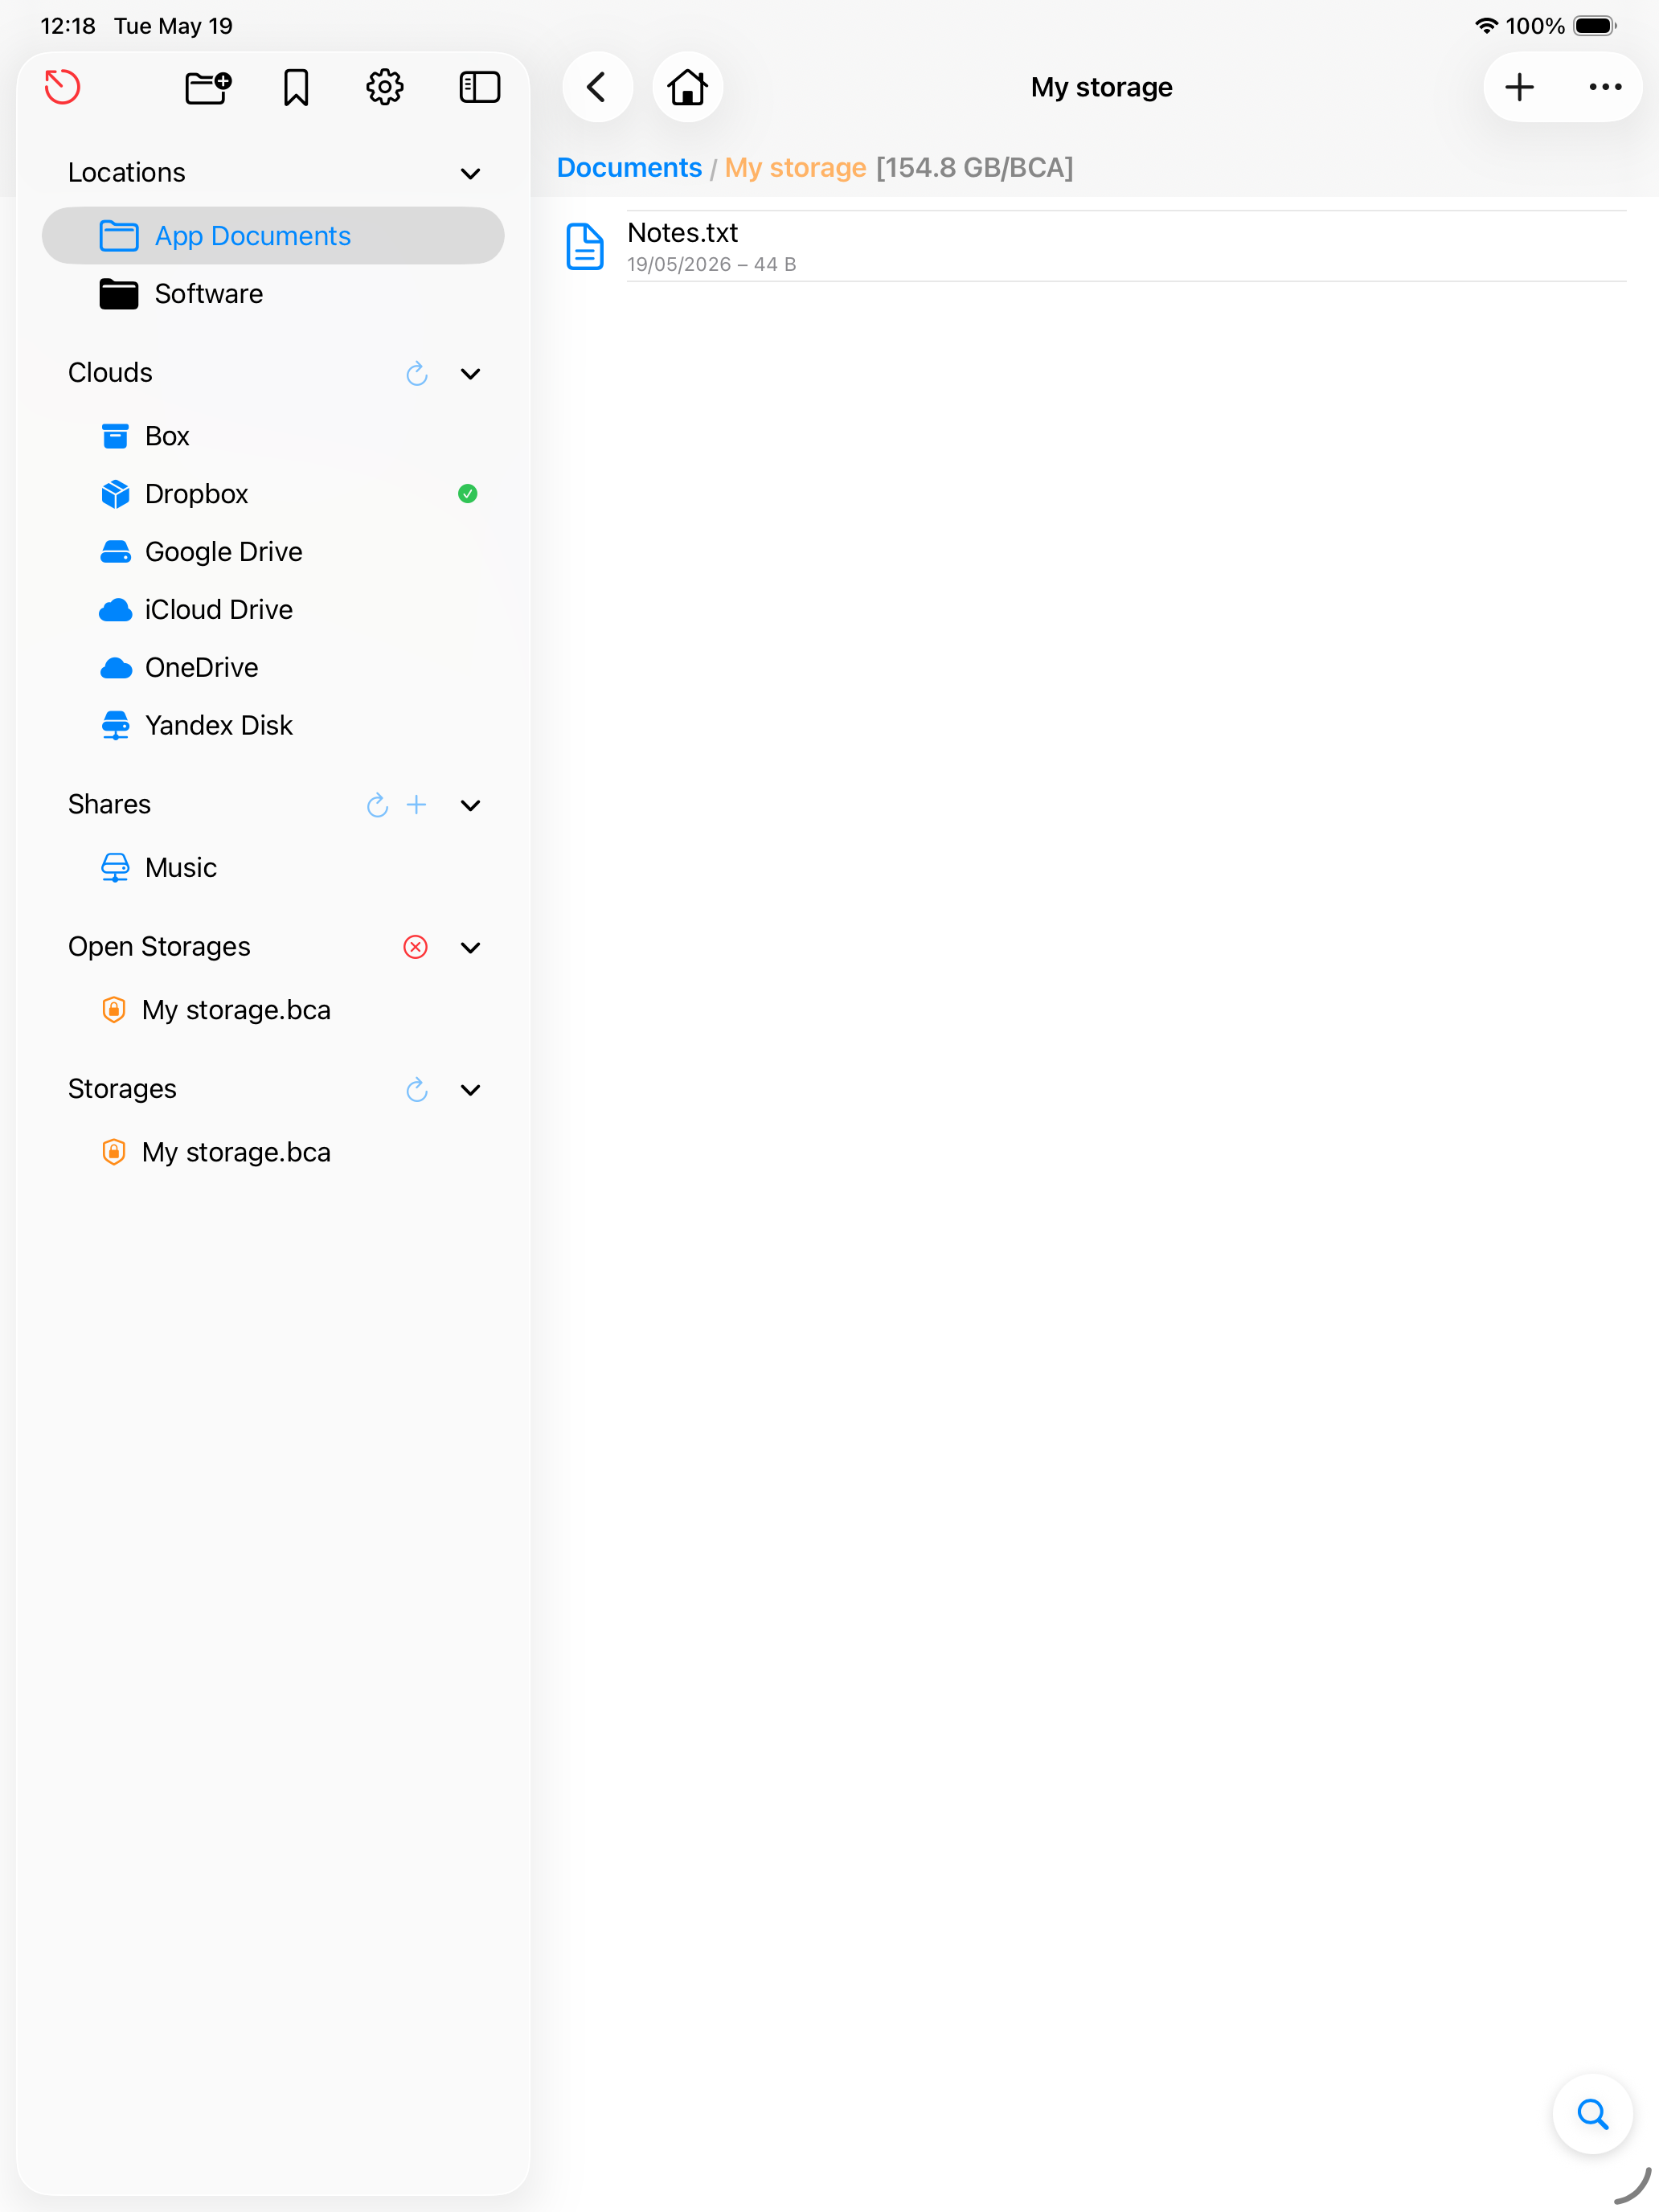
Task: Click the iCloud Drive cloud icon
Action: coord(116,610)
